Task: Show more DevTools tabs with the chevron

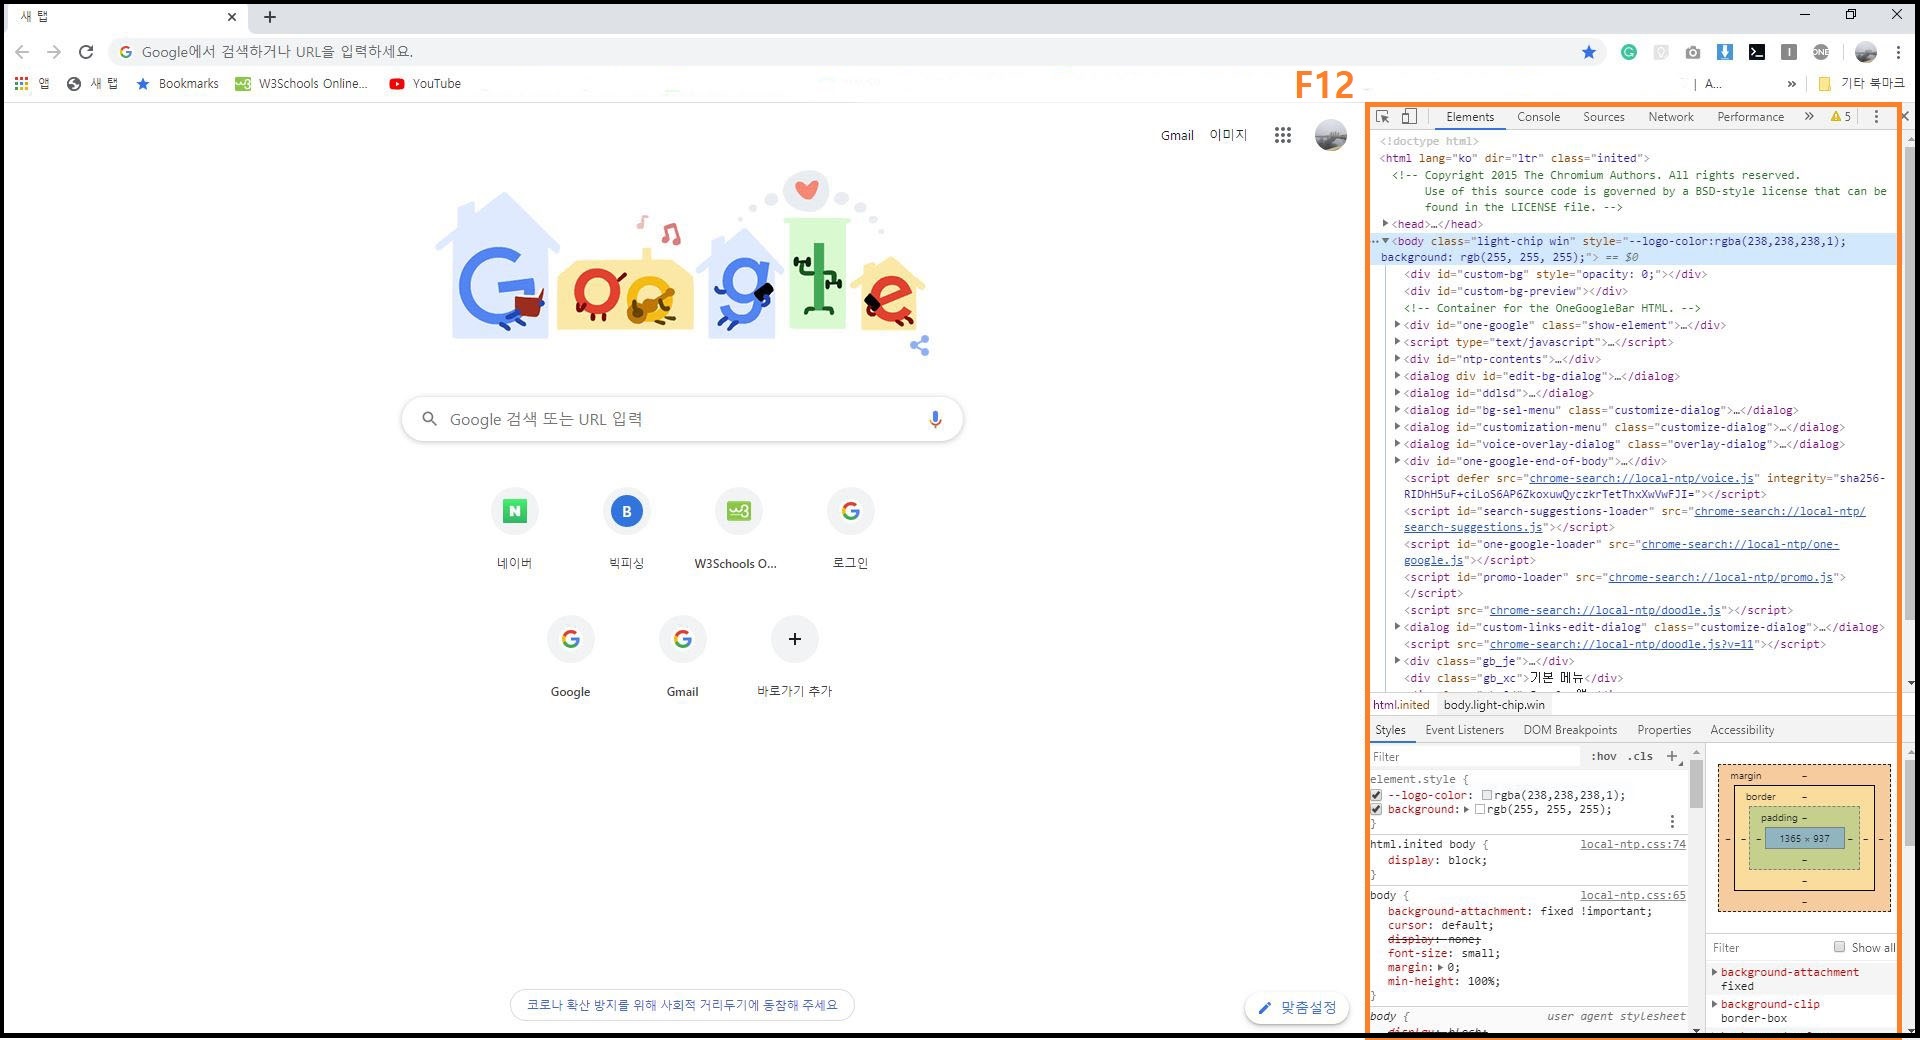Action: 1809,117
